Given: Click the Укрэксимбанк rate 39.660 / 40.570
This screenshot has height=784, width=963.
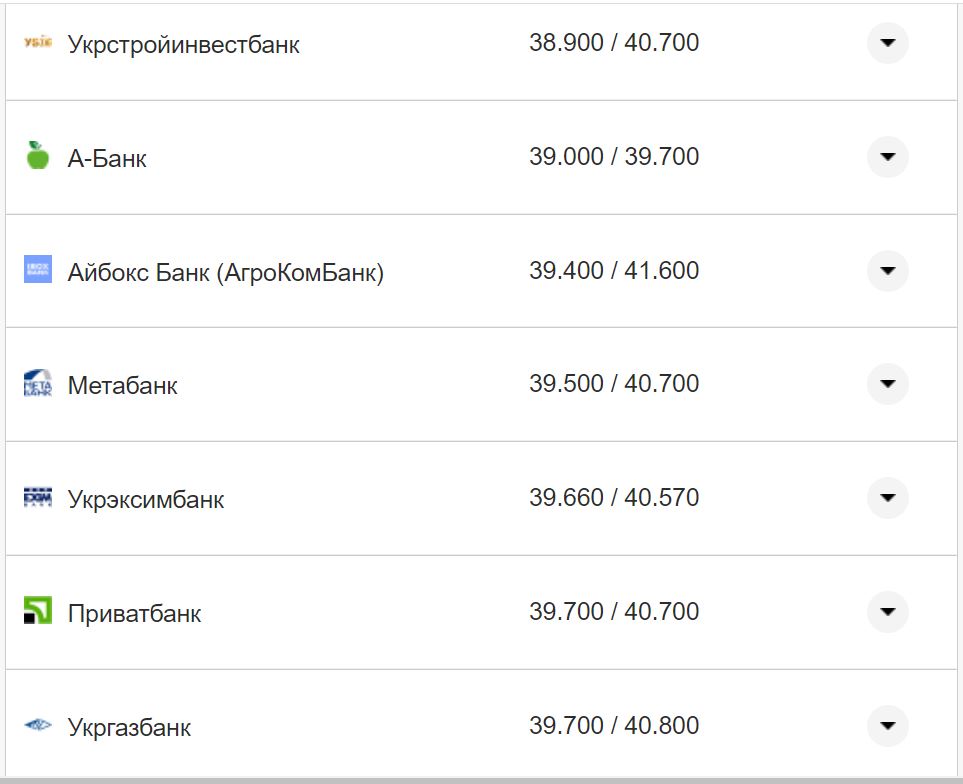Looking at the screenshot, I should [x=613, y=498].
